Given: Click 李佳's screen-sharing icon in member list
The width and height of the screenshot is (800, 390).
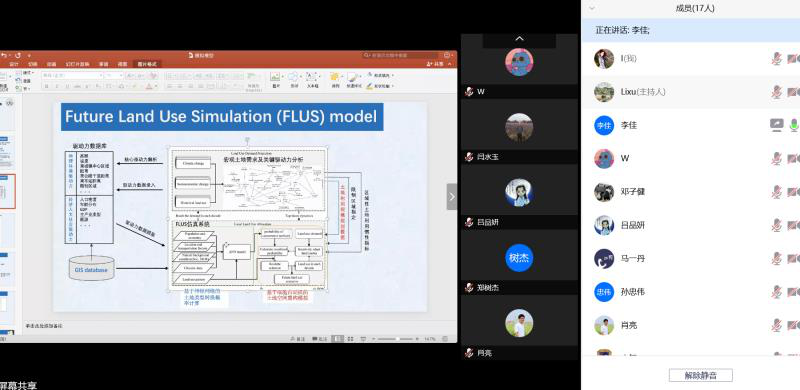Looking at the screenshot, I should [777, 125].
